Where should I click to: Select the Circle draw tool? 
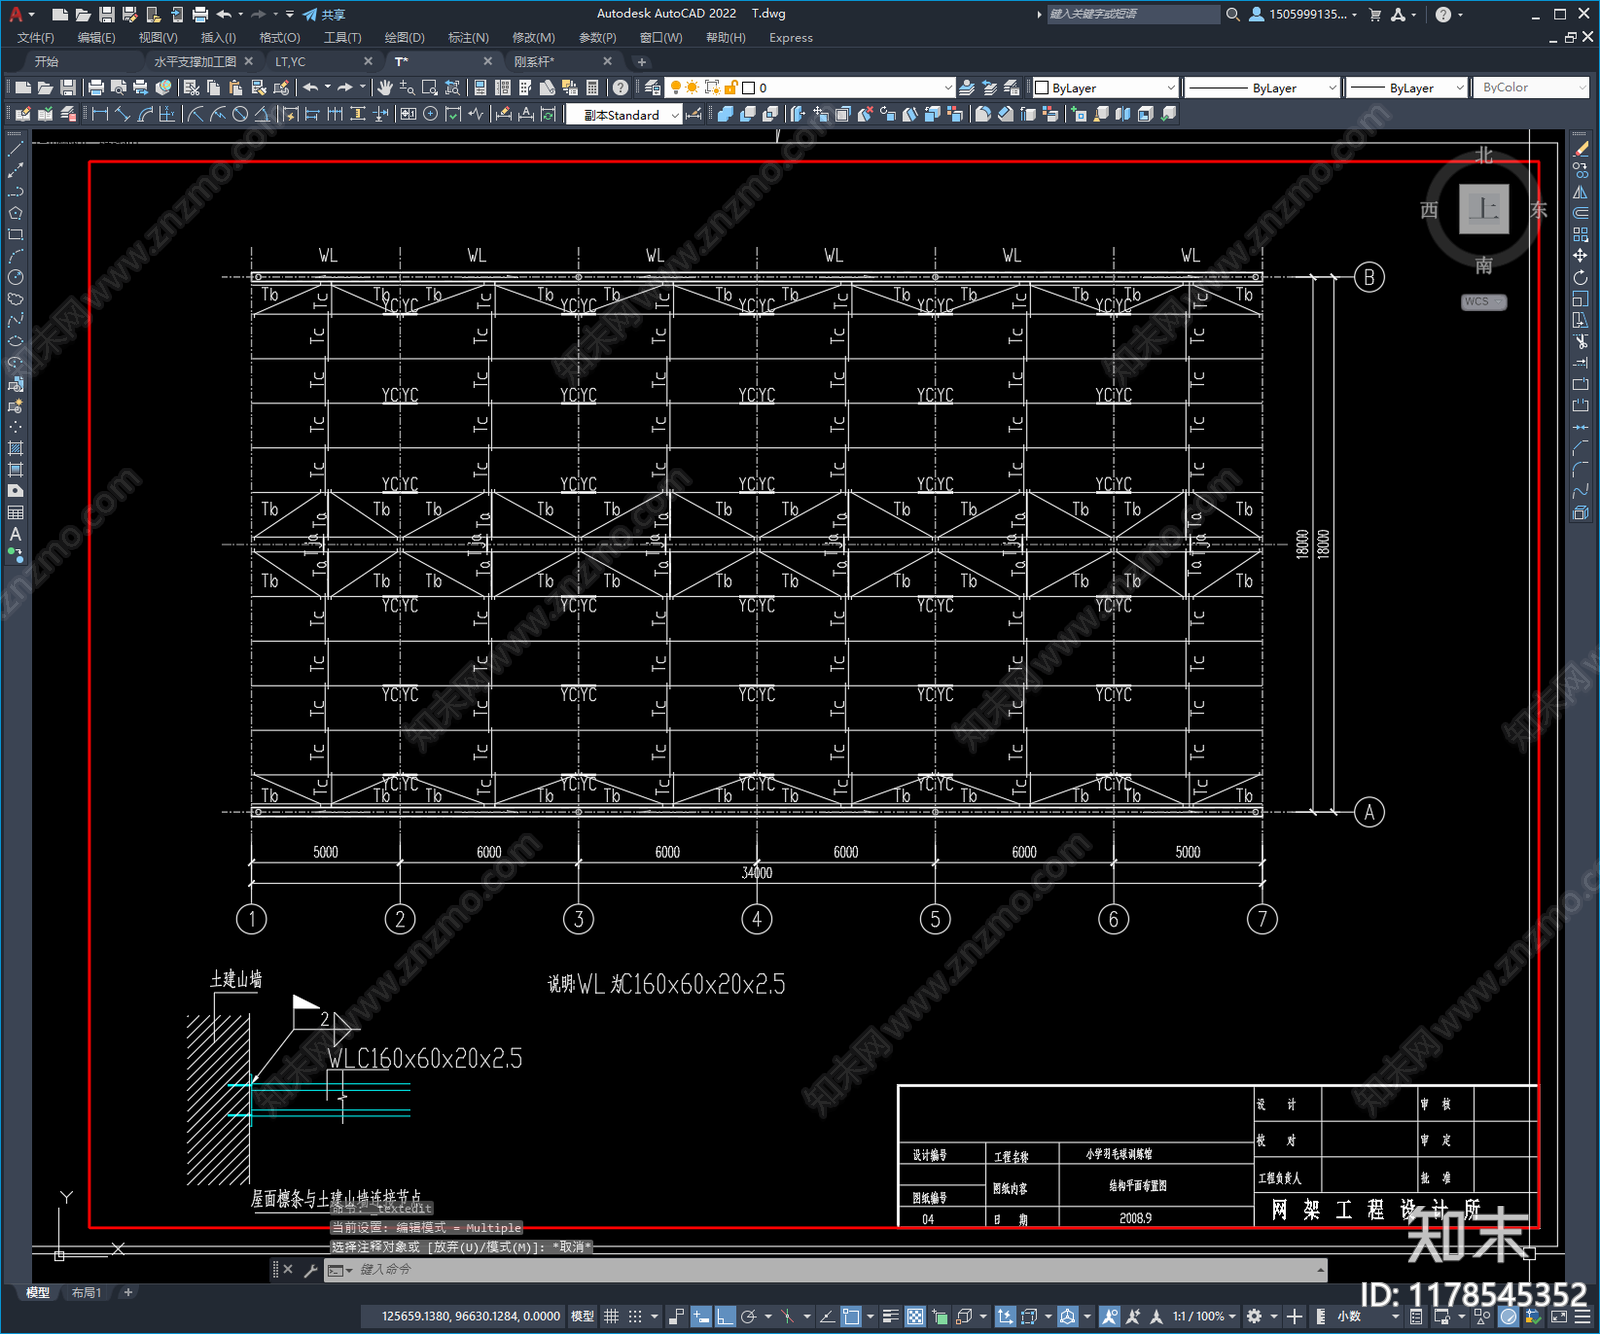15,277
